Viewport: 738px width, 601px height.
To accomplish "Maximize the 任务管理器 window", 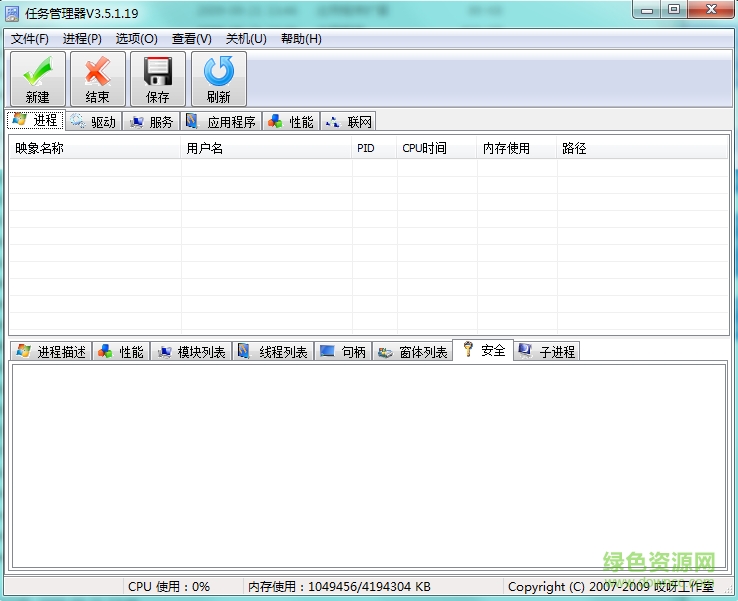I will (x=674, y=9).
